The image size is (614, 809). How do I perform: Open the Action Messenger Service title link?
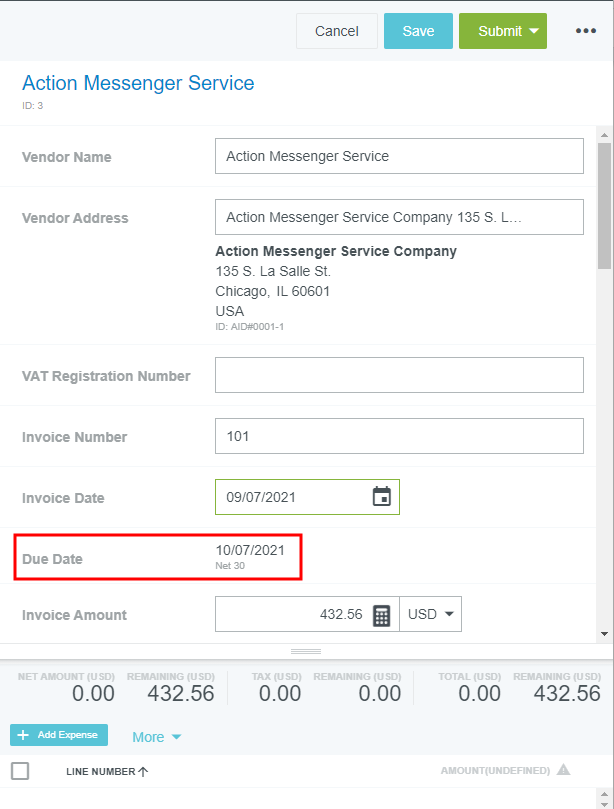pyautogui.click(x=138, y=83)
